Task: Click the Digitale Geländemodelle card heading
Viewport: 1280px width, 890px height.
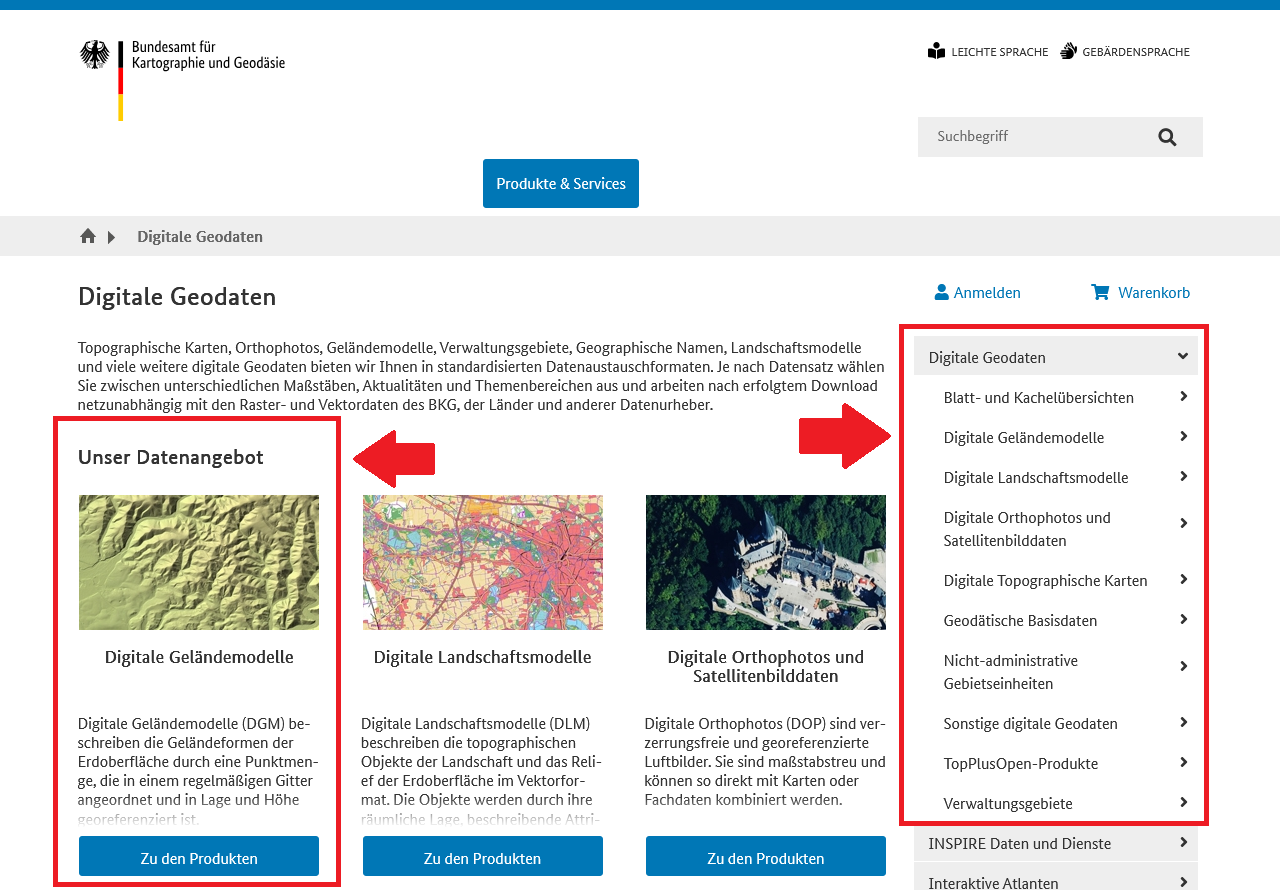Action: [x=199, y=657]
